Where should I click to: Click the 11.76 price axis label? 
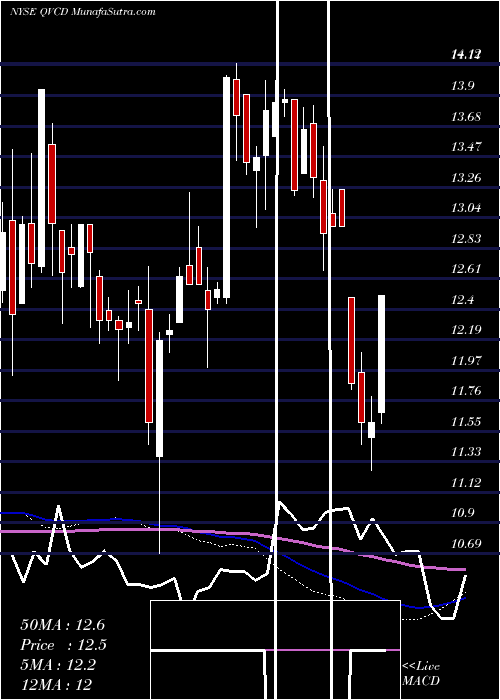466,391
